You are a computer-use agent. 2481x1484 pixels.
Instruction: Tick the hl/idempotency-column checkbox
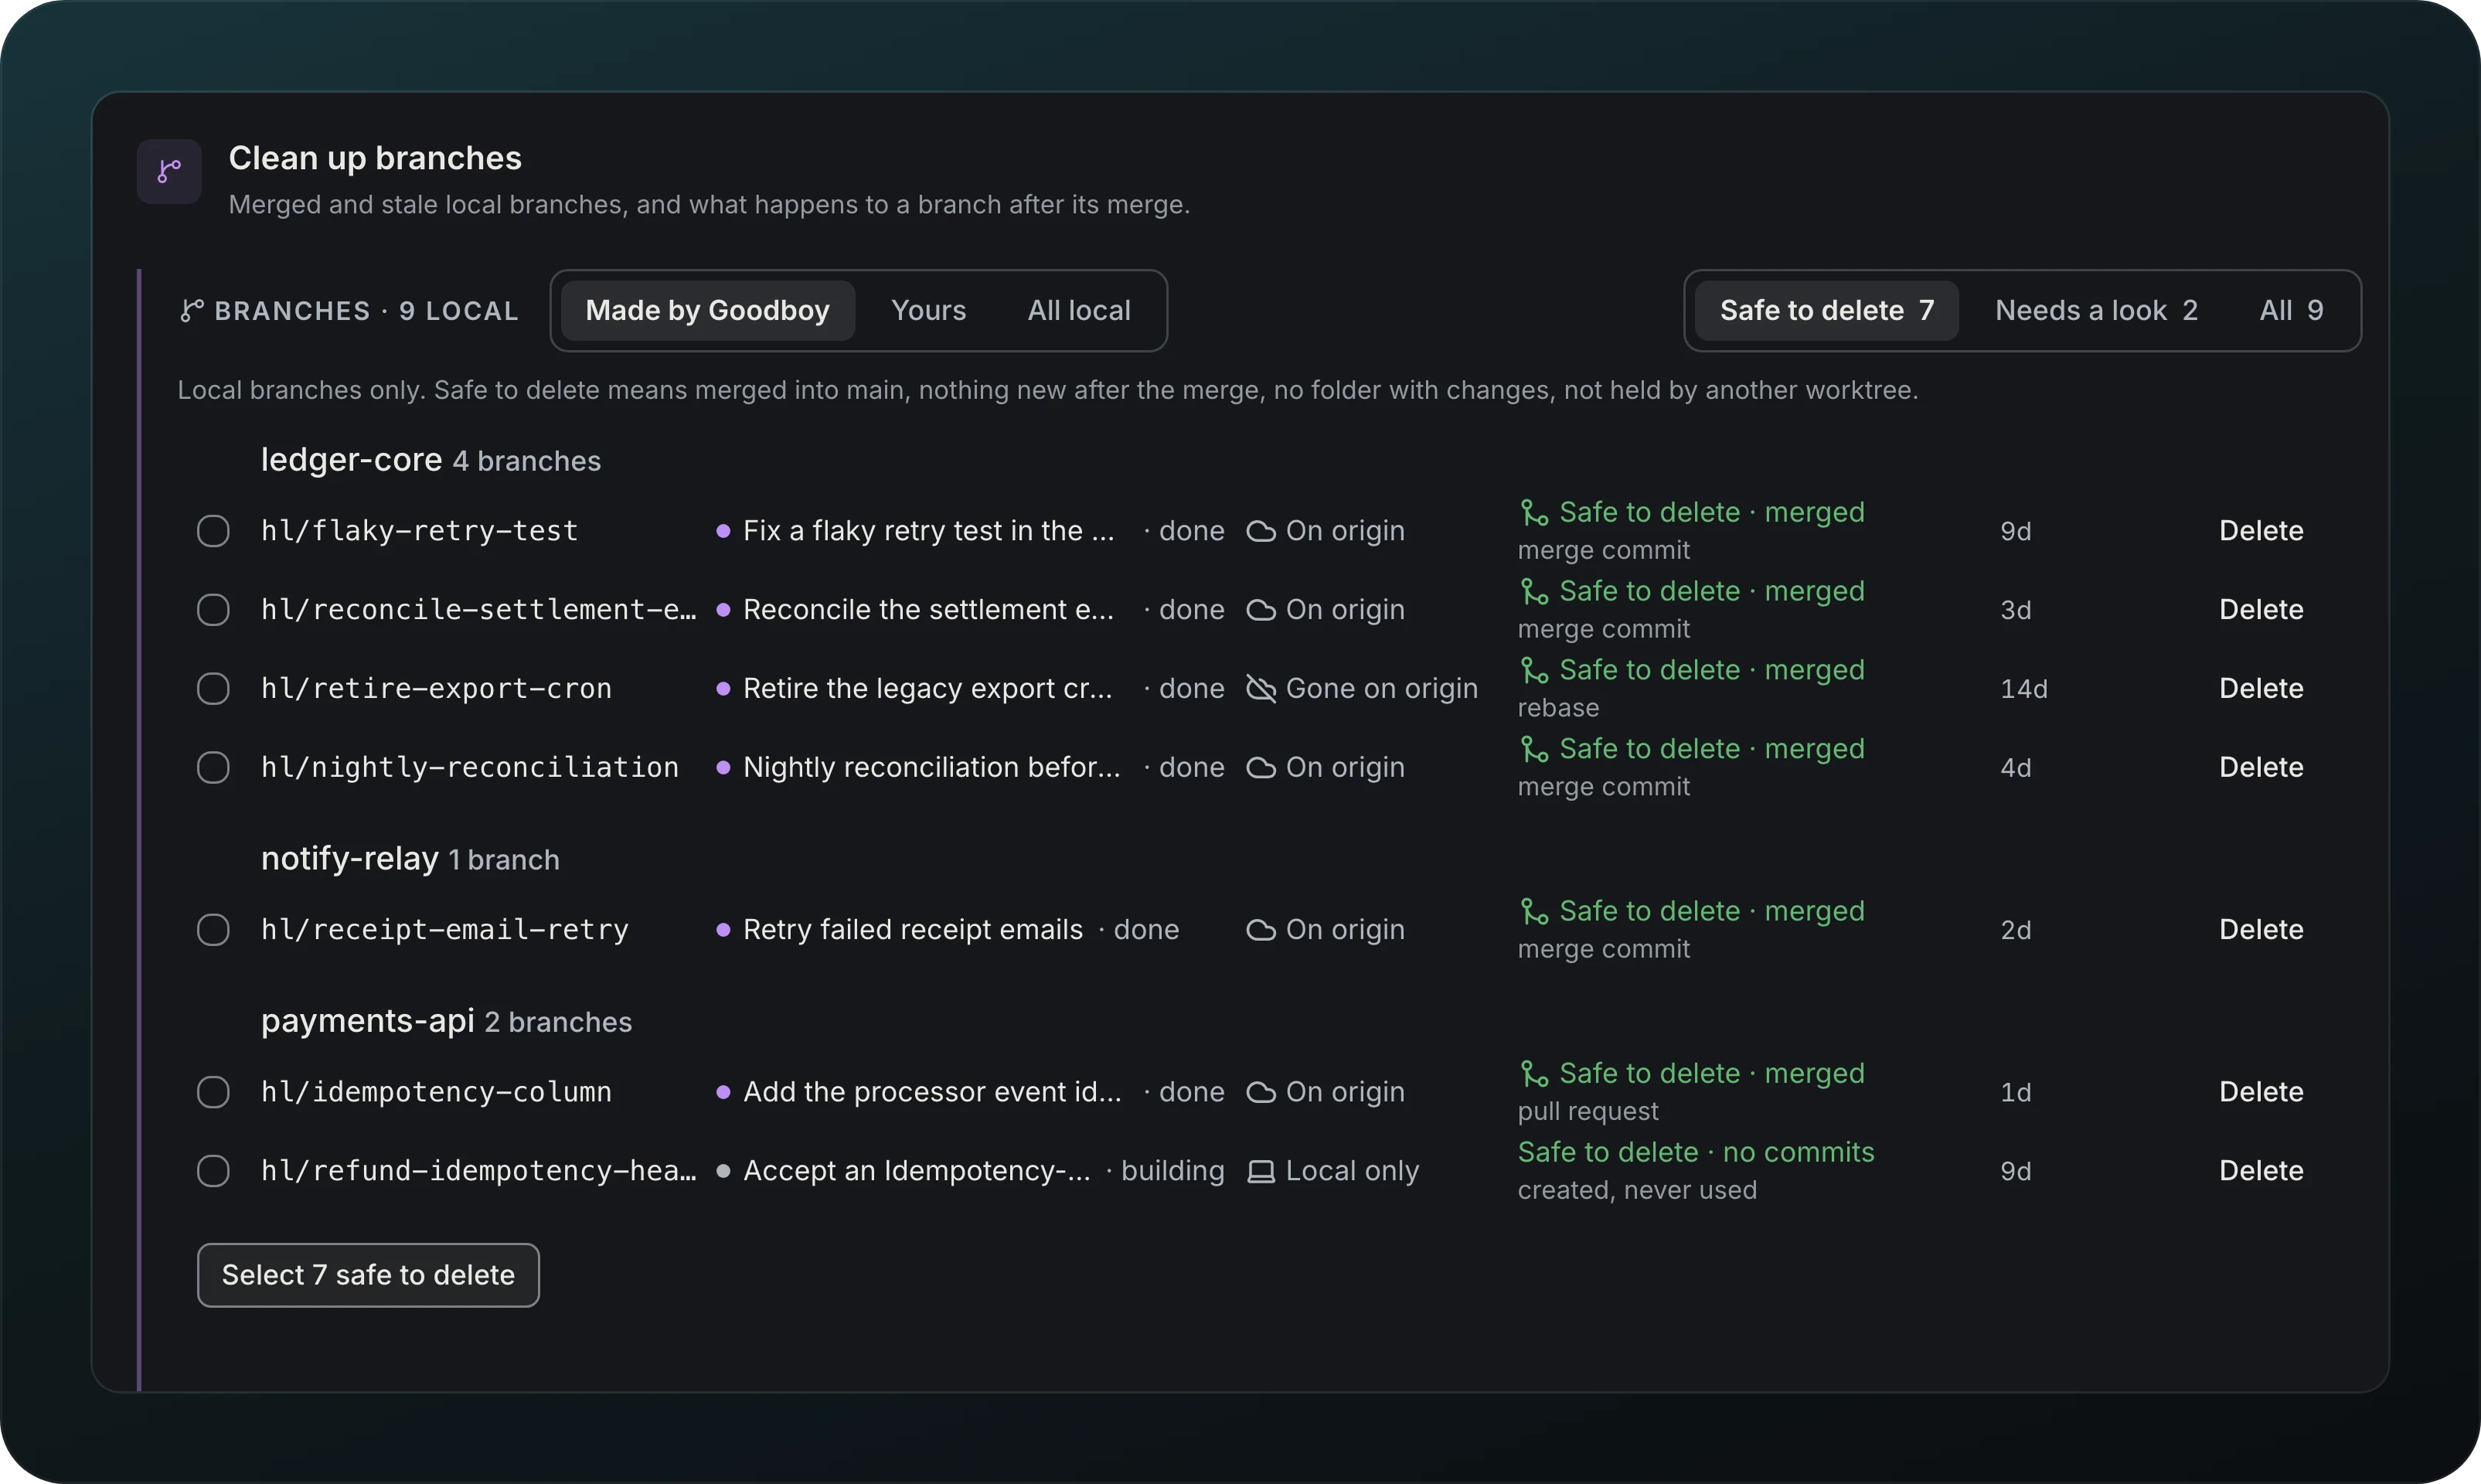click(x=213, y=1092)
